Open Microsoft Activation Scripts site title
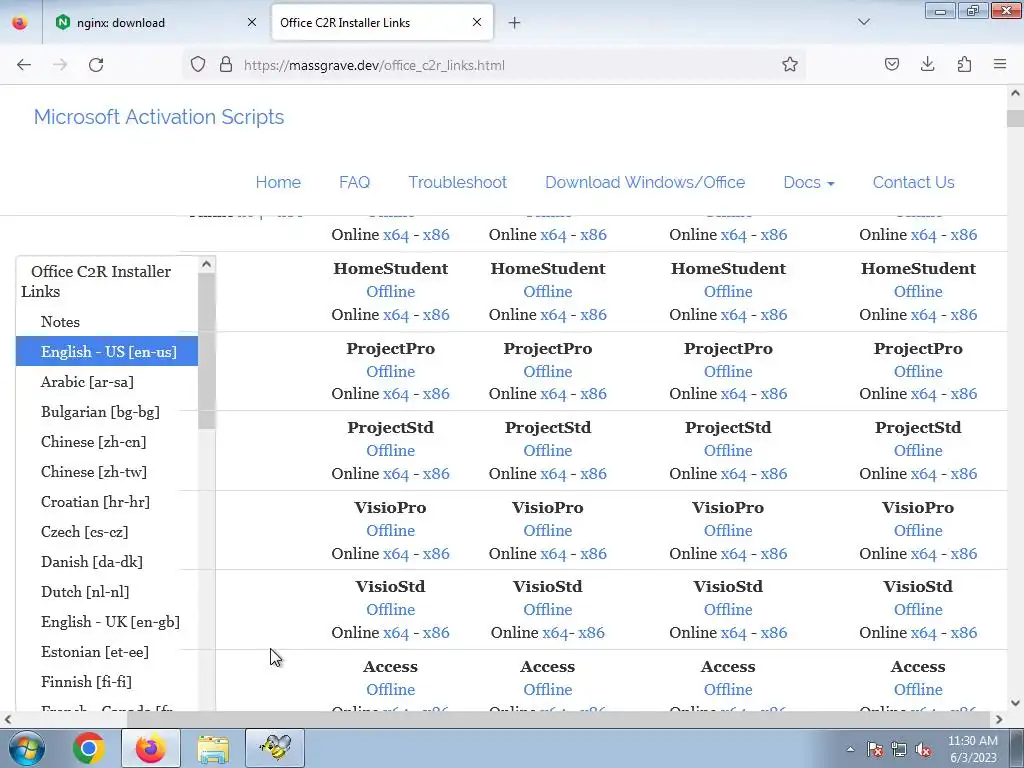This screenshot has height=768, width=1024. [159, 117]
